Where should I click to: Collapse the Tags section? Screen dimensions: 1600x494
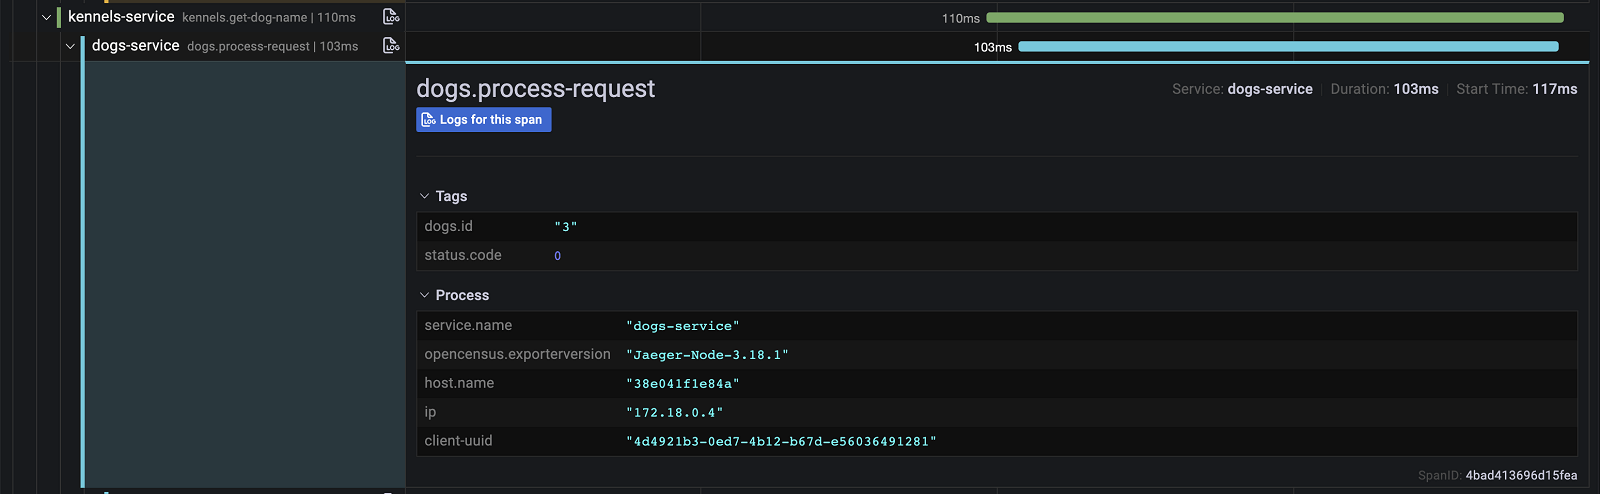[x=425, y=196]
